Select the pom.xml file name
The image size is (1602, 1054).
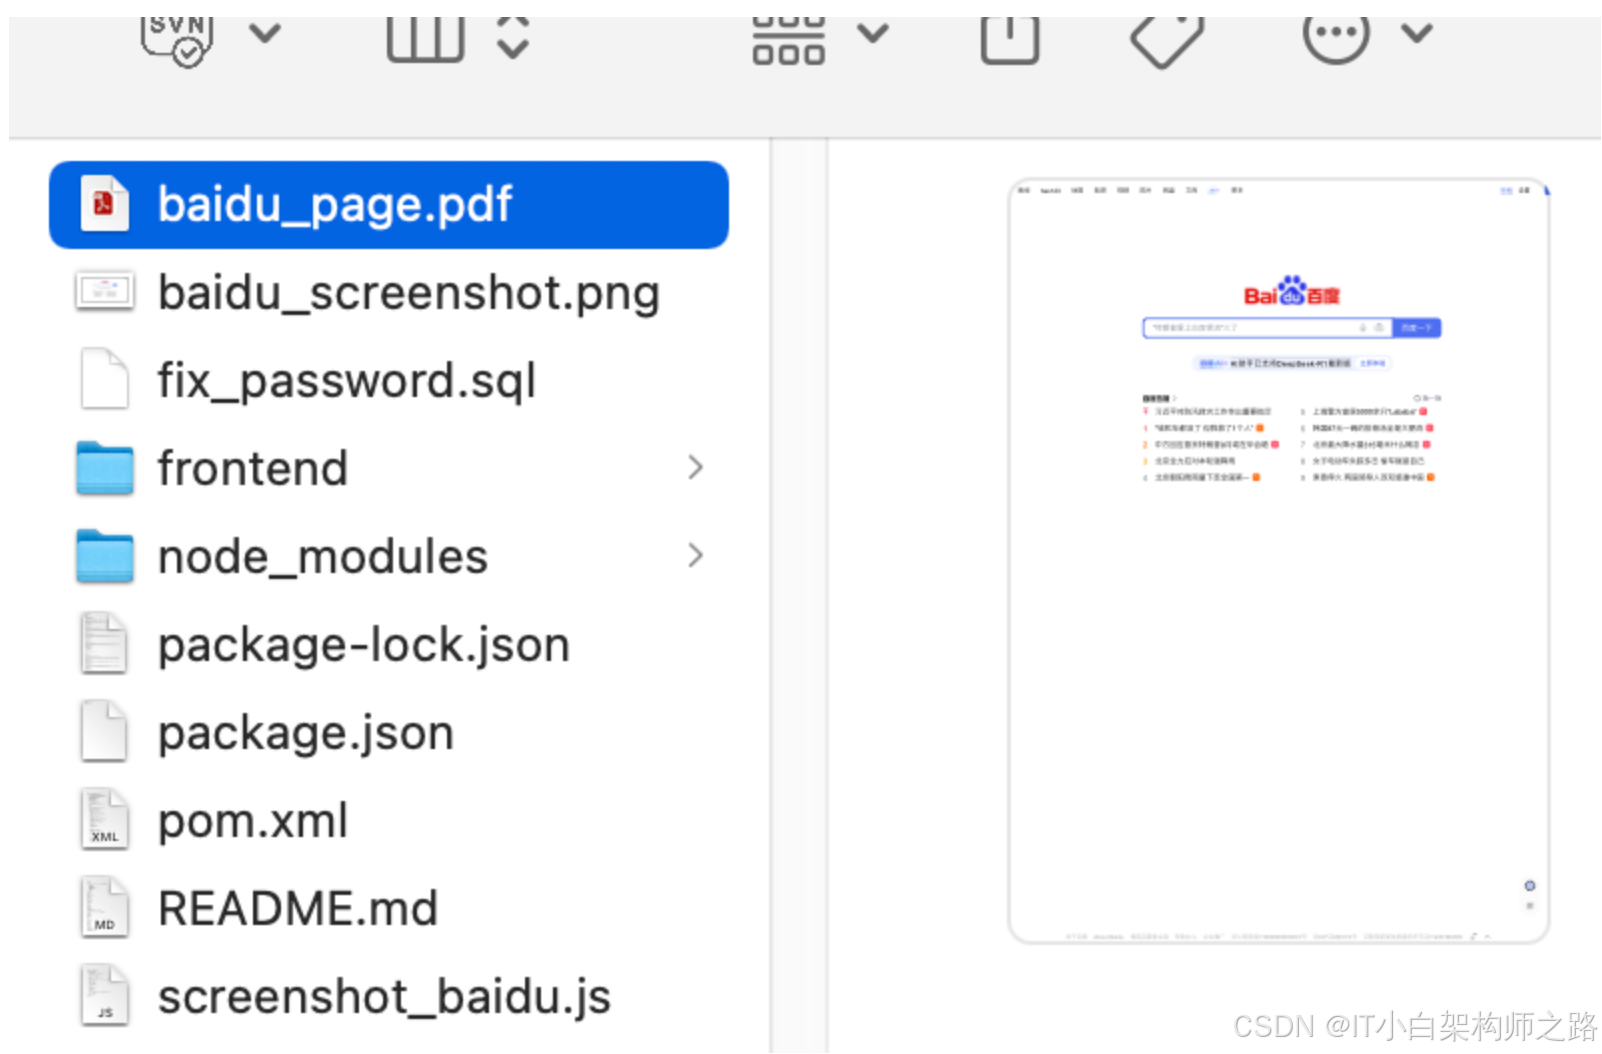[x=253, y=821]
